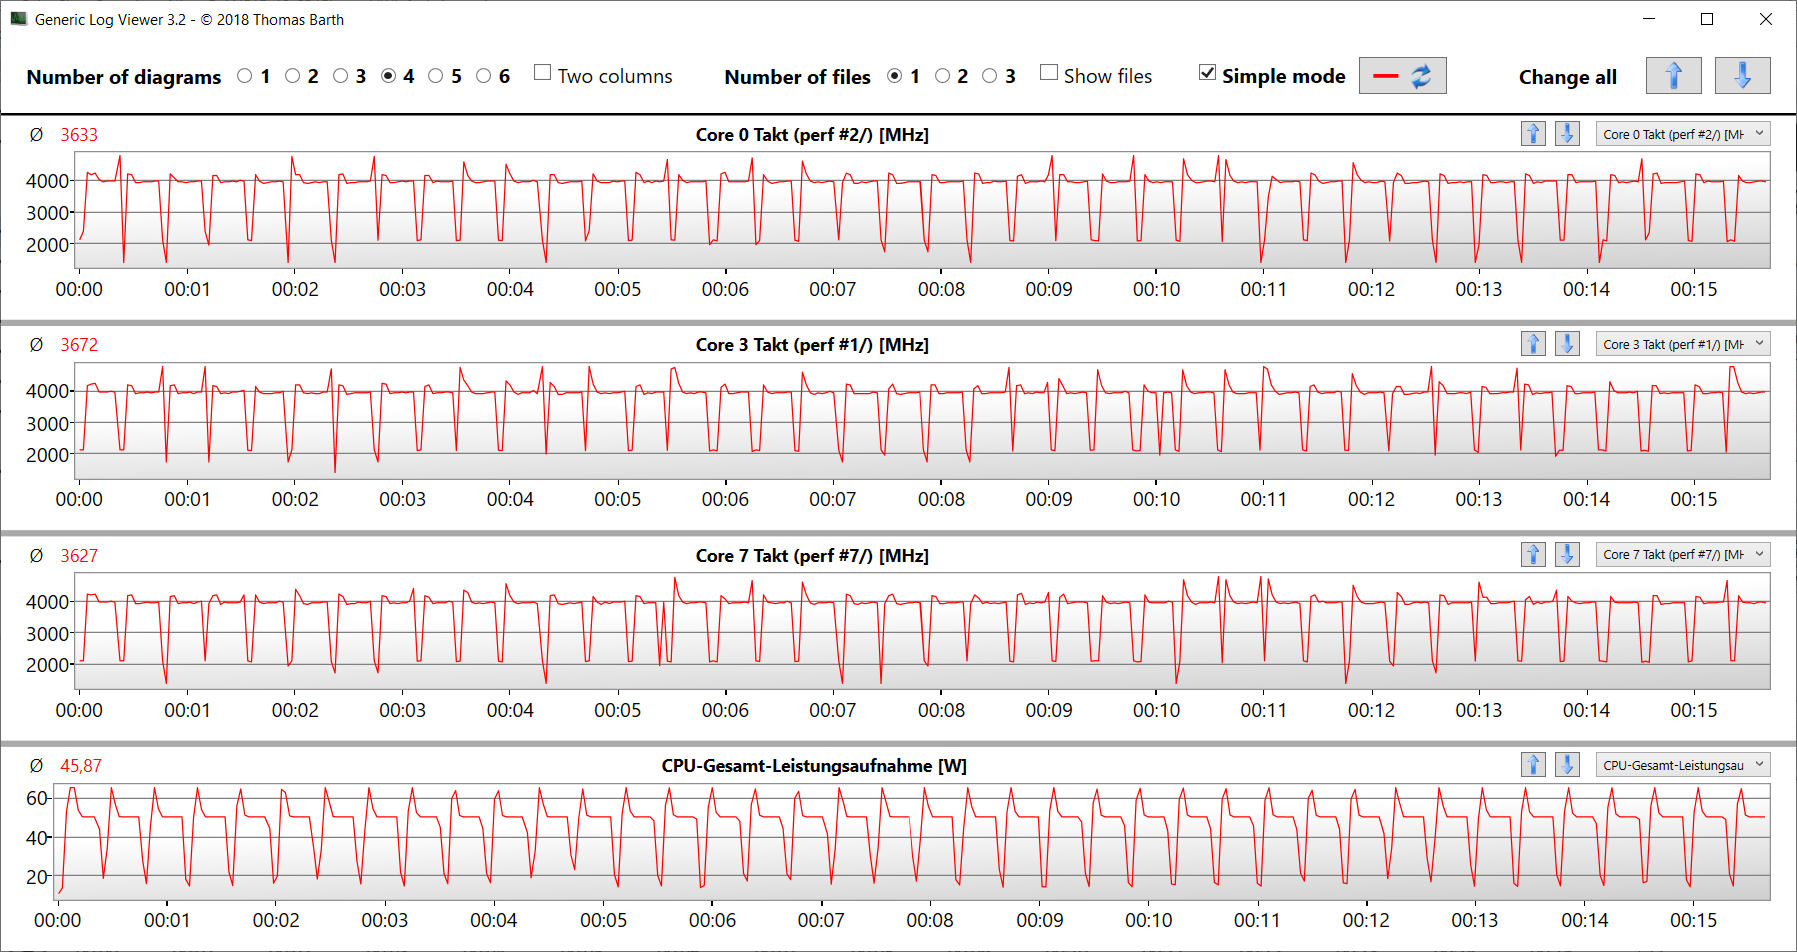Select 1 for number of diagrams
Image resolution: width=1797 pixels, height=952 pixels.
[x=245, y=76]
